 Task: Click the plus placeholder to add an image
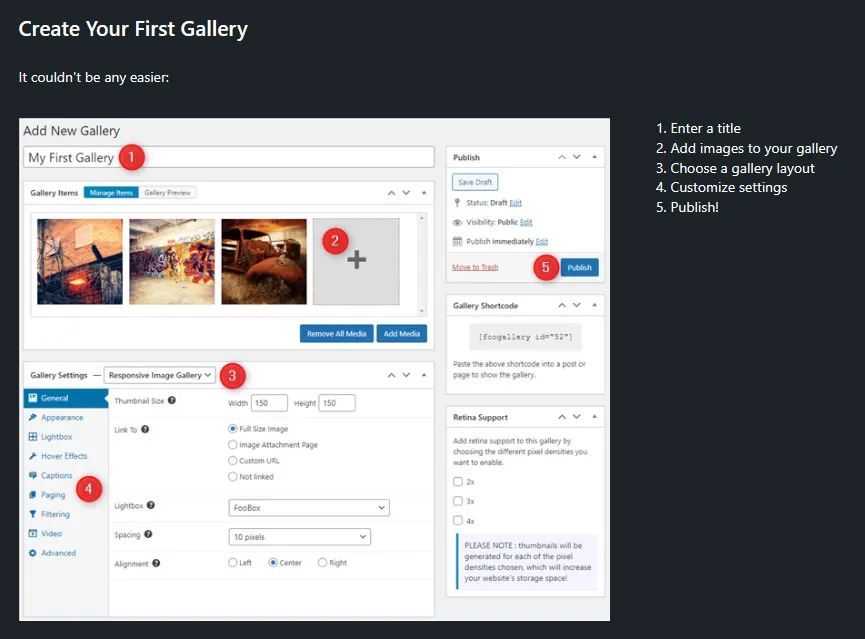(x=356, y=261)
